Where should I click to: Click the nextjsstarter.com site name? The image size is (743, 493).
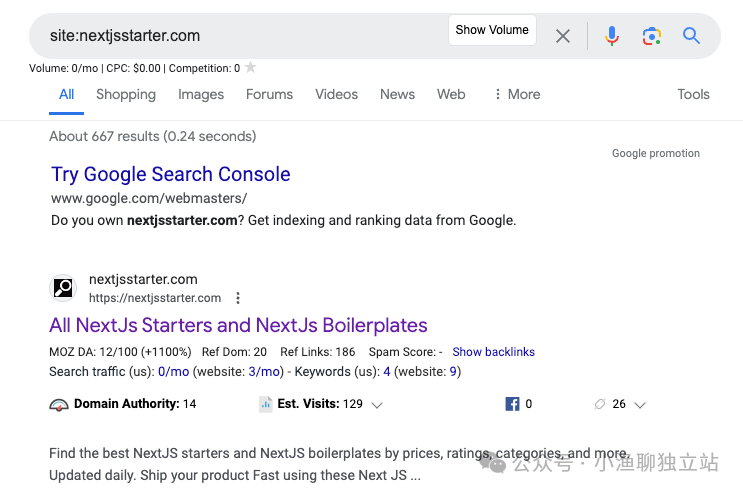(x=143, y=279)
